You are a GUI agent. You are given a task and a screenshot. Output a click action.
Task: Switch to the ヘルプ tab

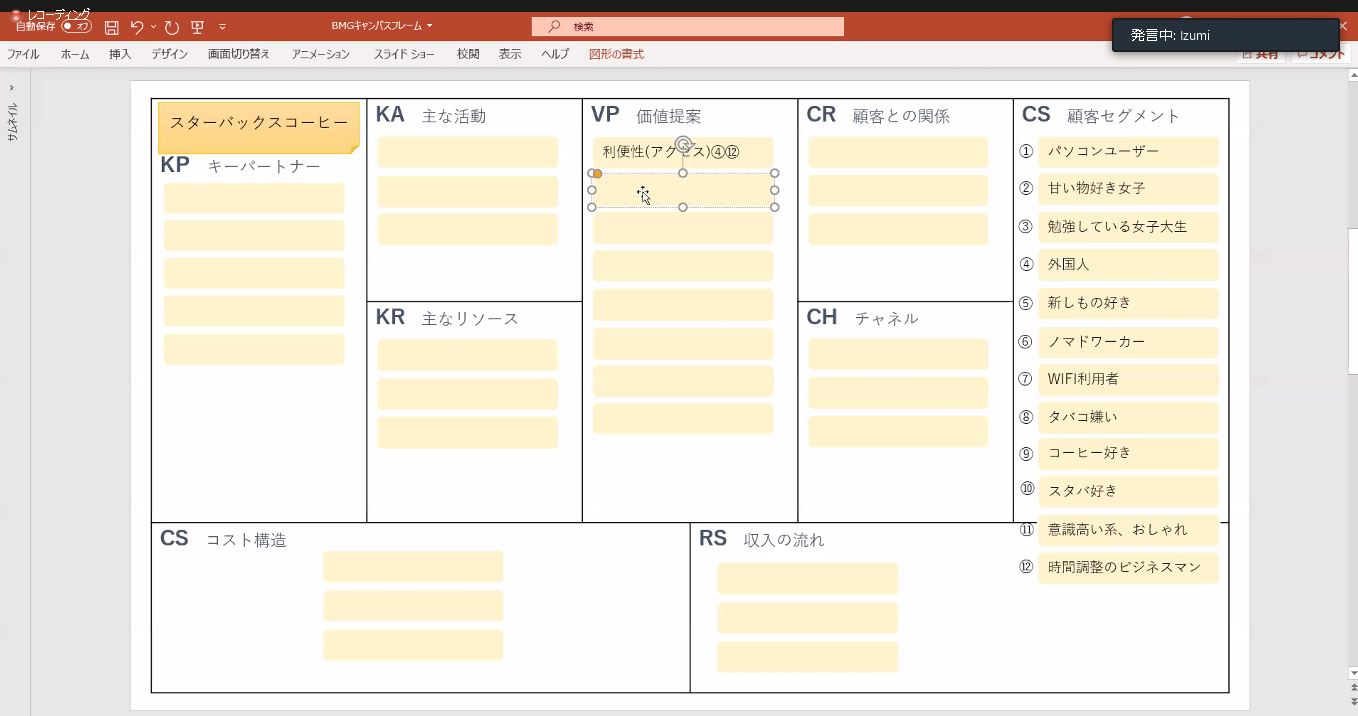pos(555,54)
